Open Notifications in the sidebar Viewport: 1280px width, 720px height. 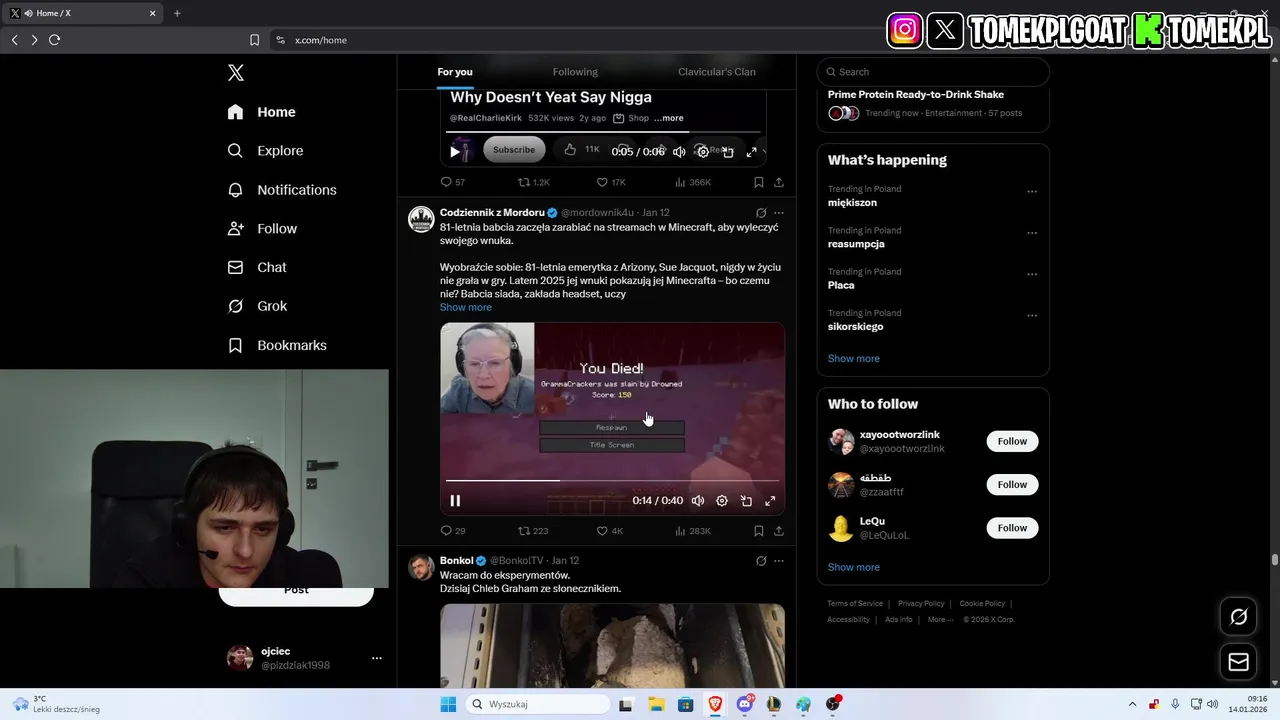pos(282,190)
